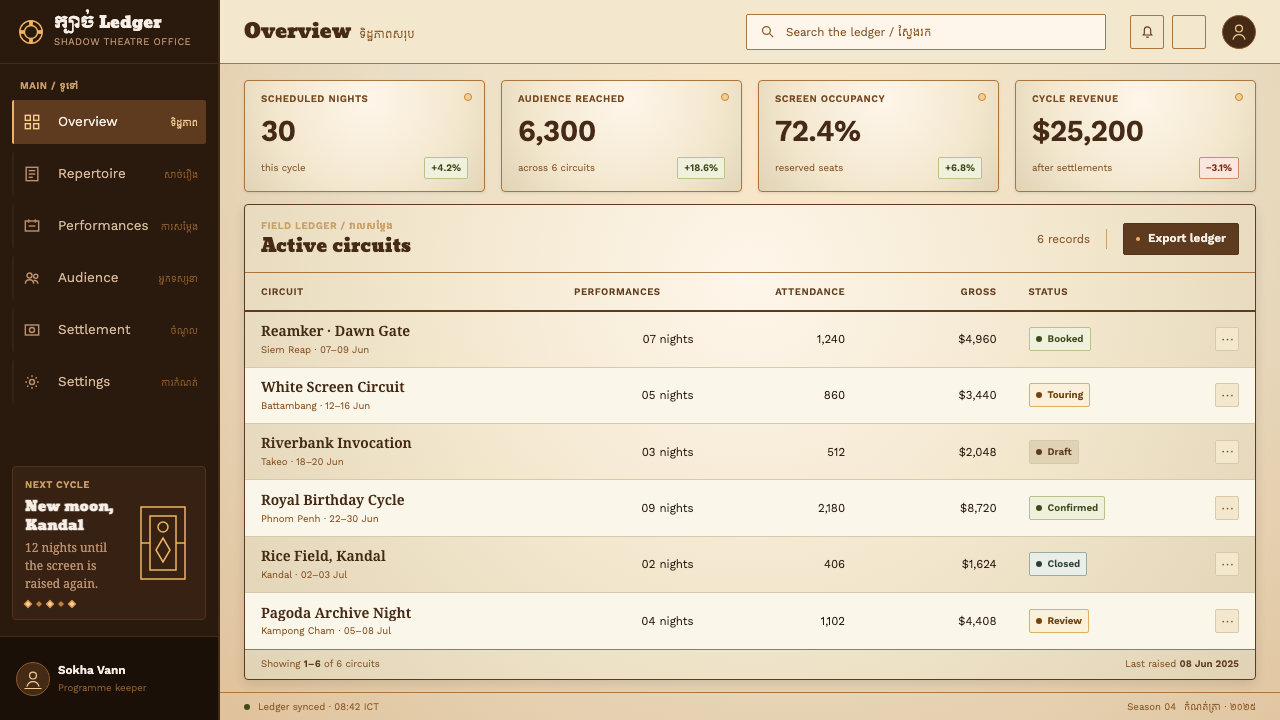Click the Gross column header
The image size is (1280, 720).
click(x=978, y=292)
